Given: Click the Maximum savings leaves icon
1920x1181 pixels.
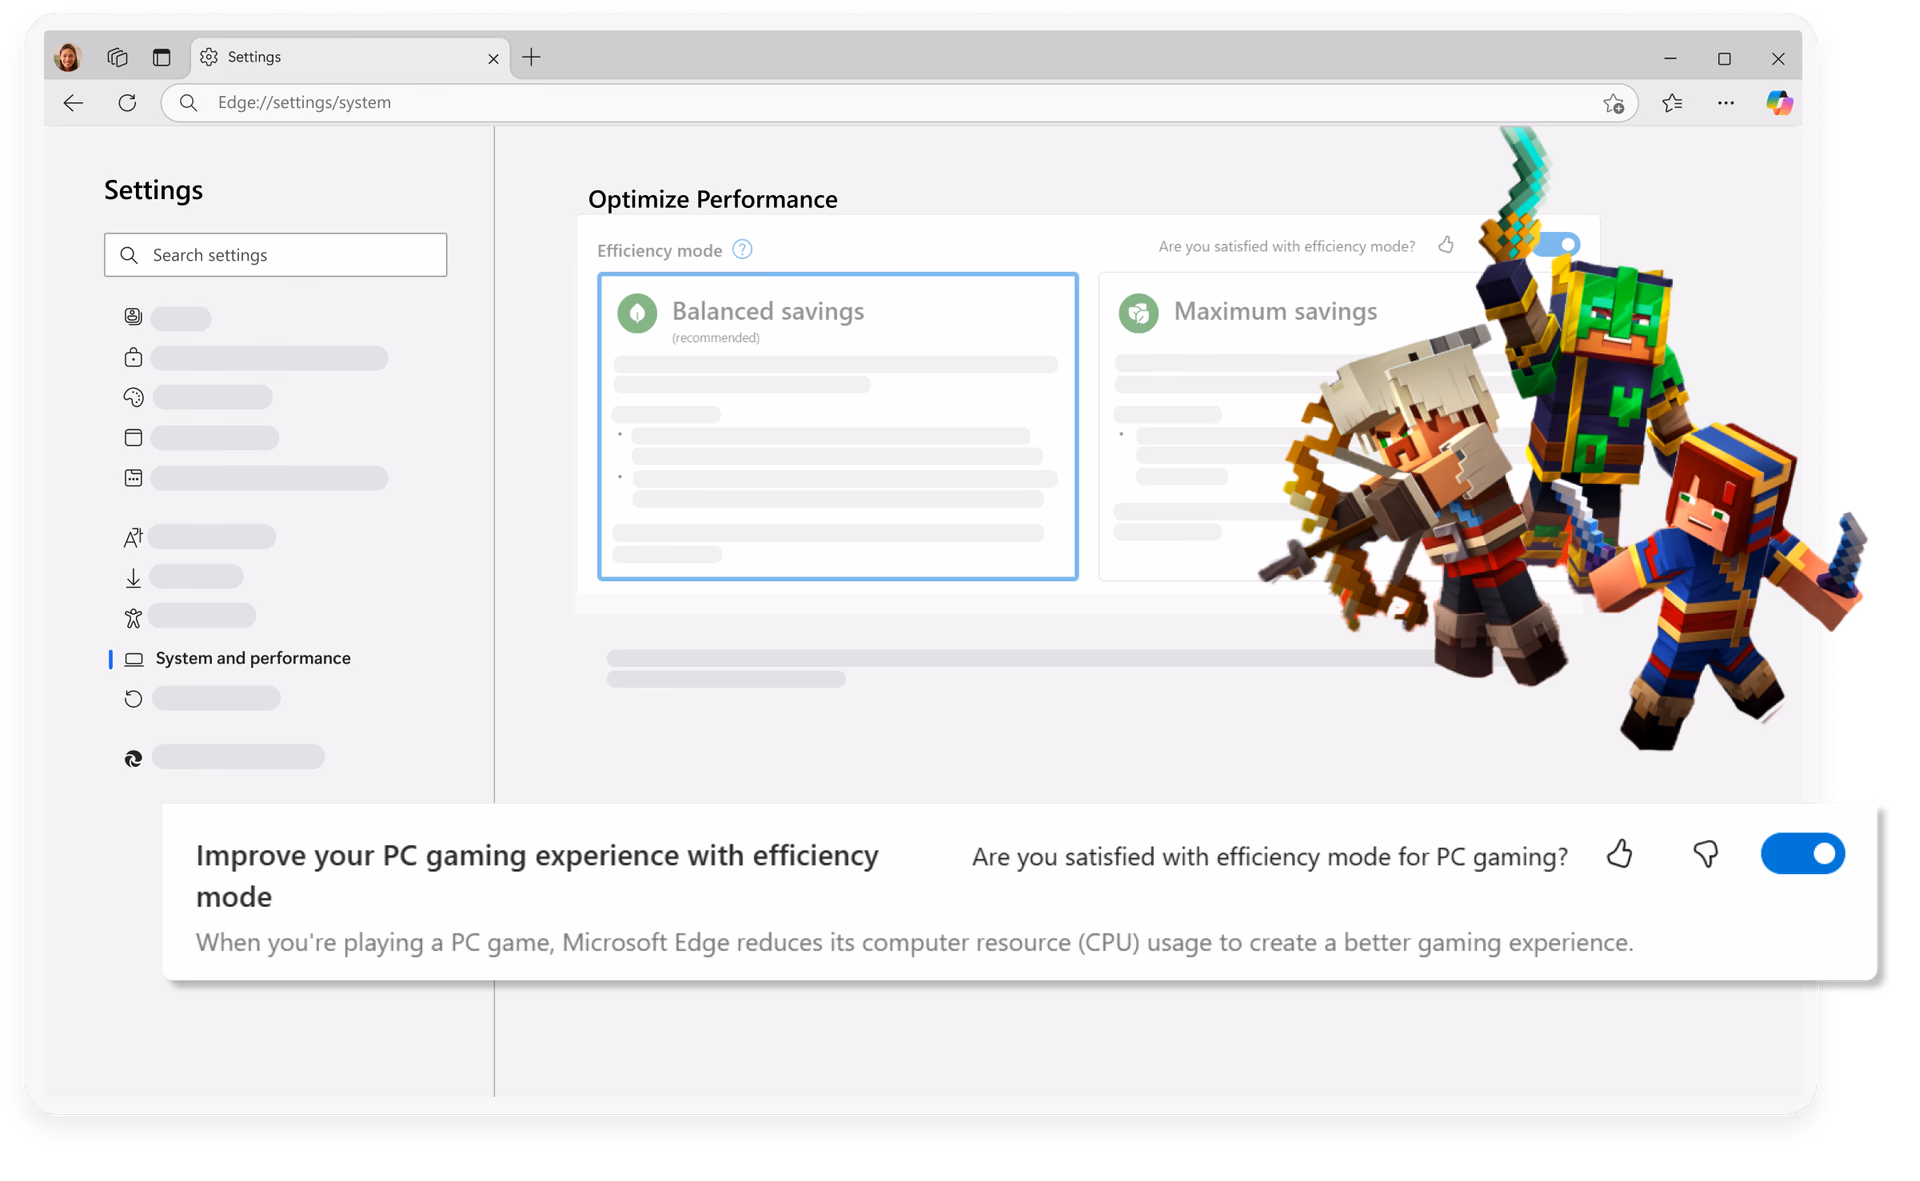Looking at the screenshot, I should coord(1138,313).
